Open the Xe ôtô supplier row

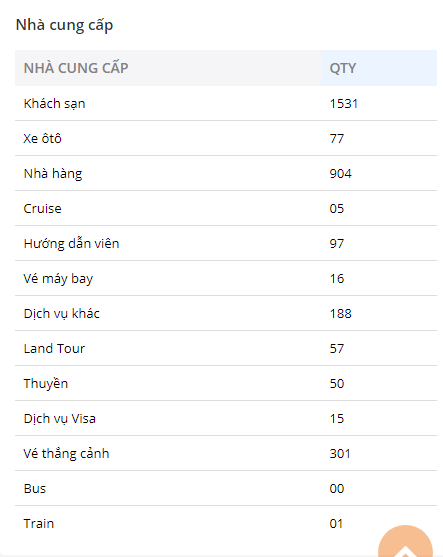click(x=226, y=138)
